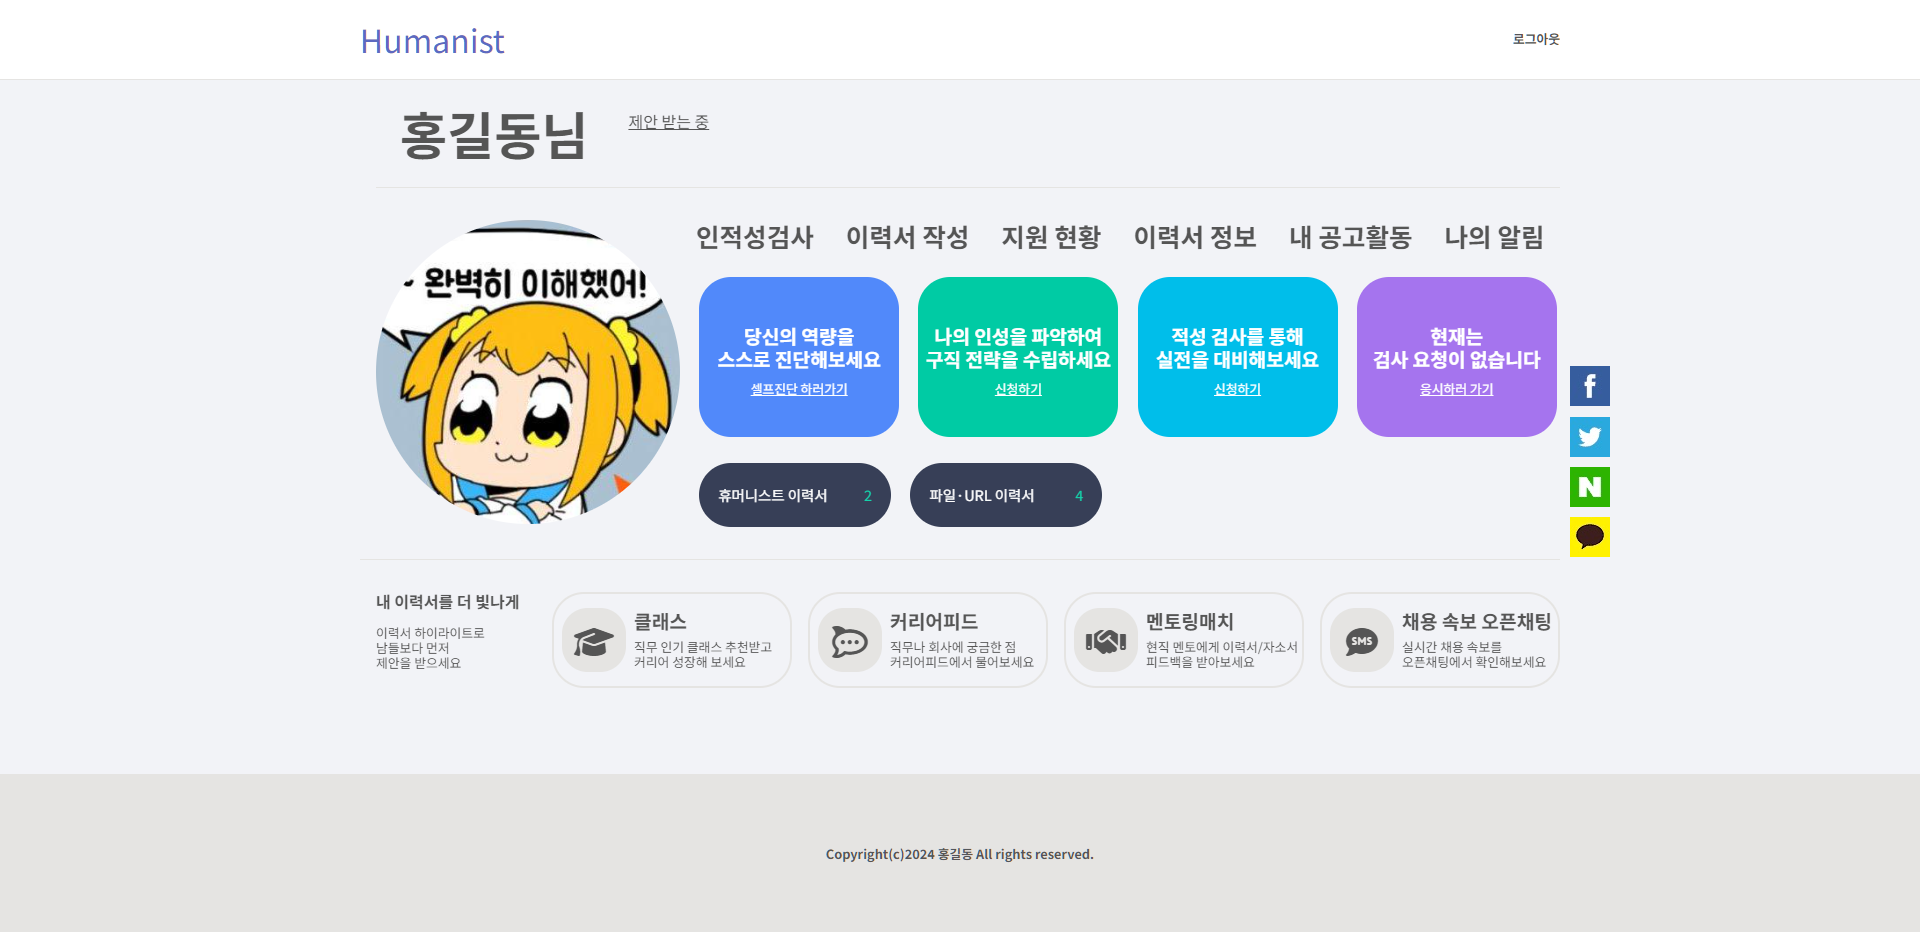Click the 이력서 하이라이트로 paragraph
This screenshot has height=932, width=1920.
[430, 648]
